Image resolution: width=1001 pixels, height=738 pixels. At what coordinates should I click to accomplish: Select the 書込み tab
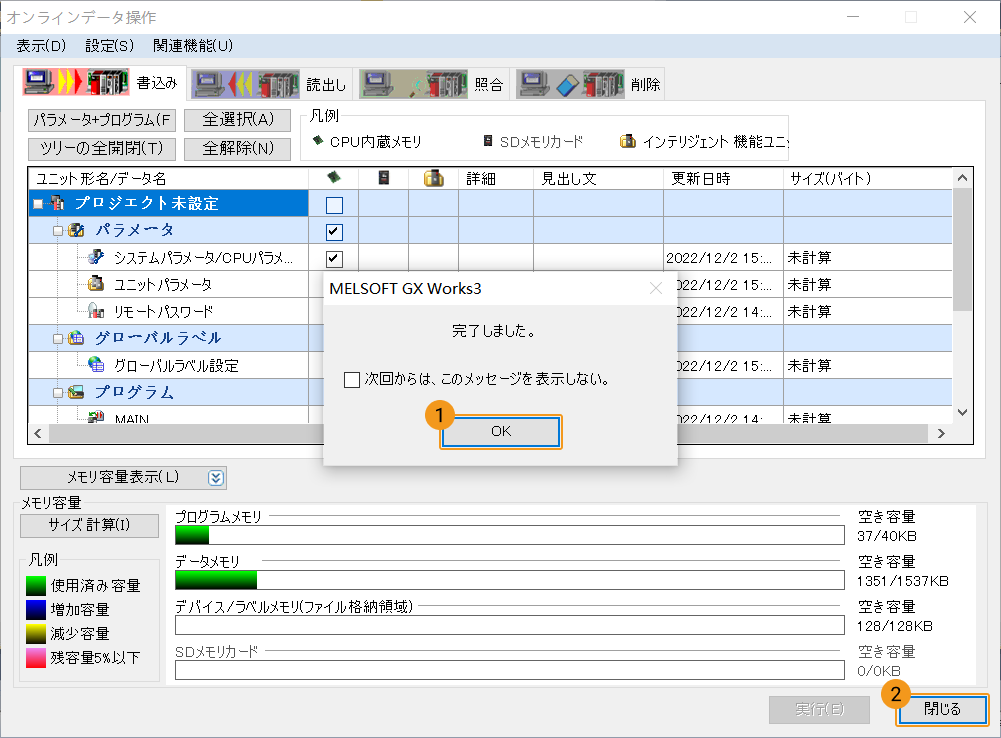pyautogui.click(x=101, y=83)
